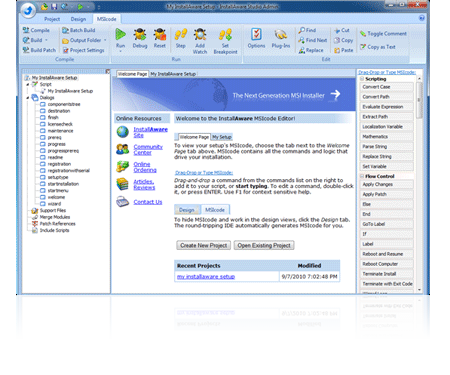Select the licensecheck dialog in tree

60,124
